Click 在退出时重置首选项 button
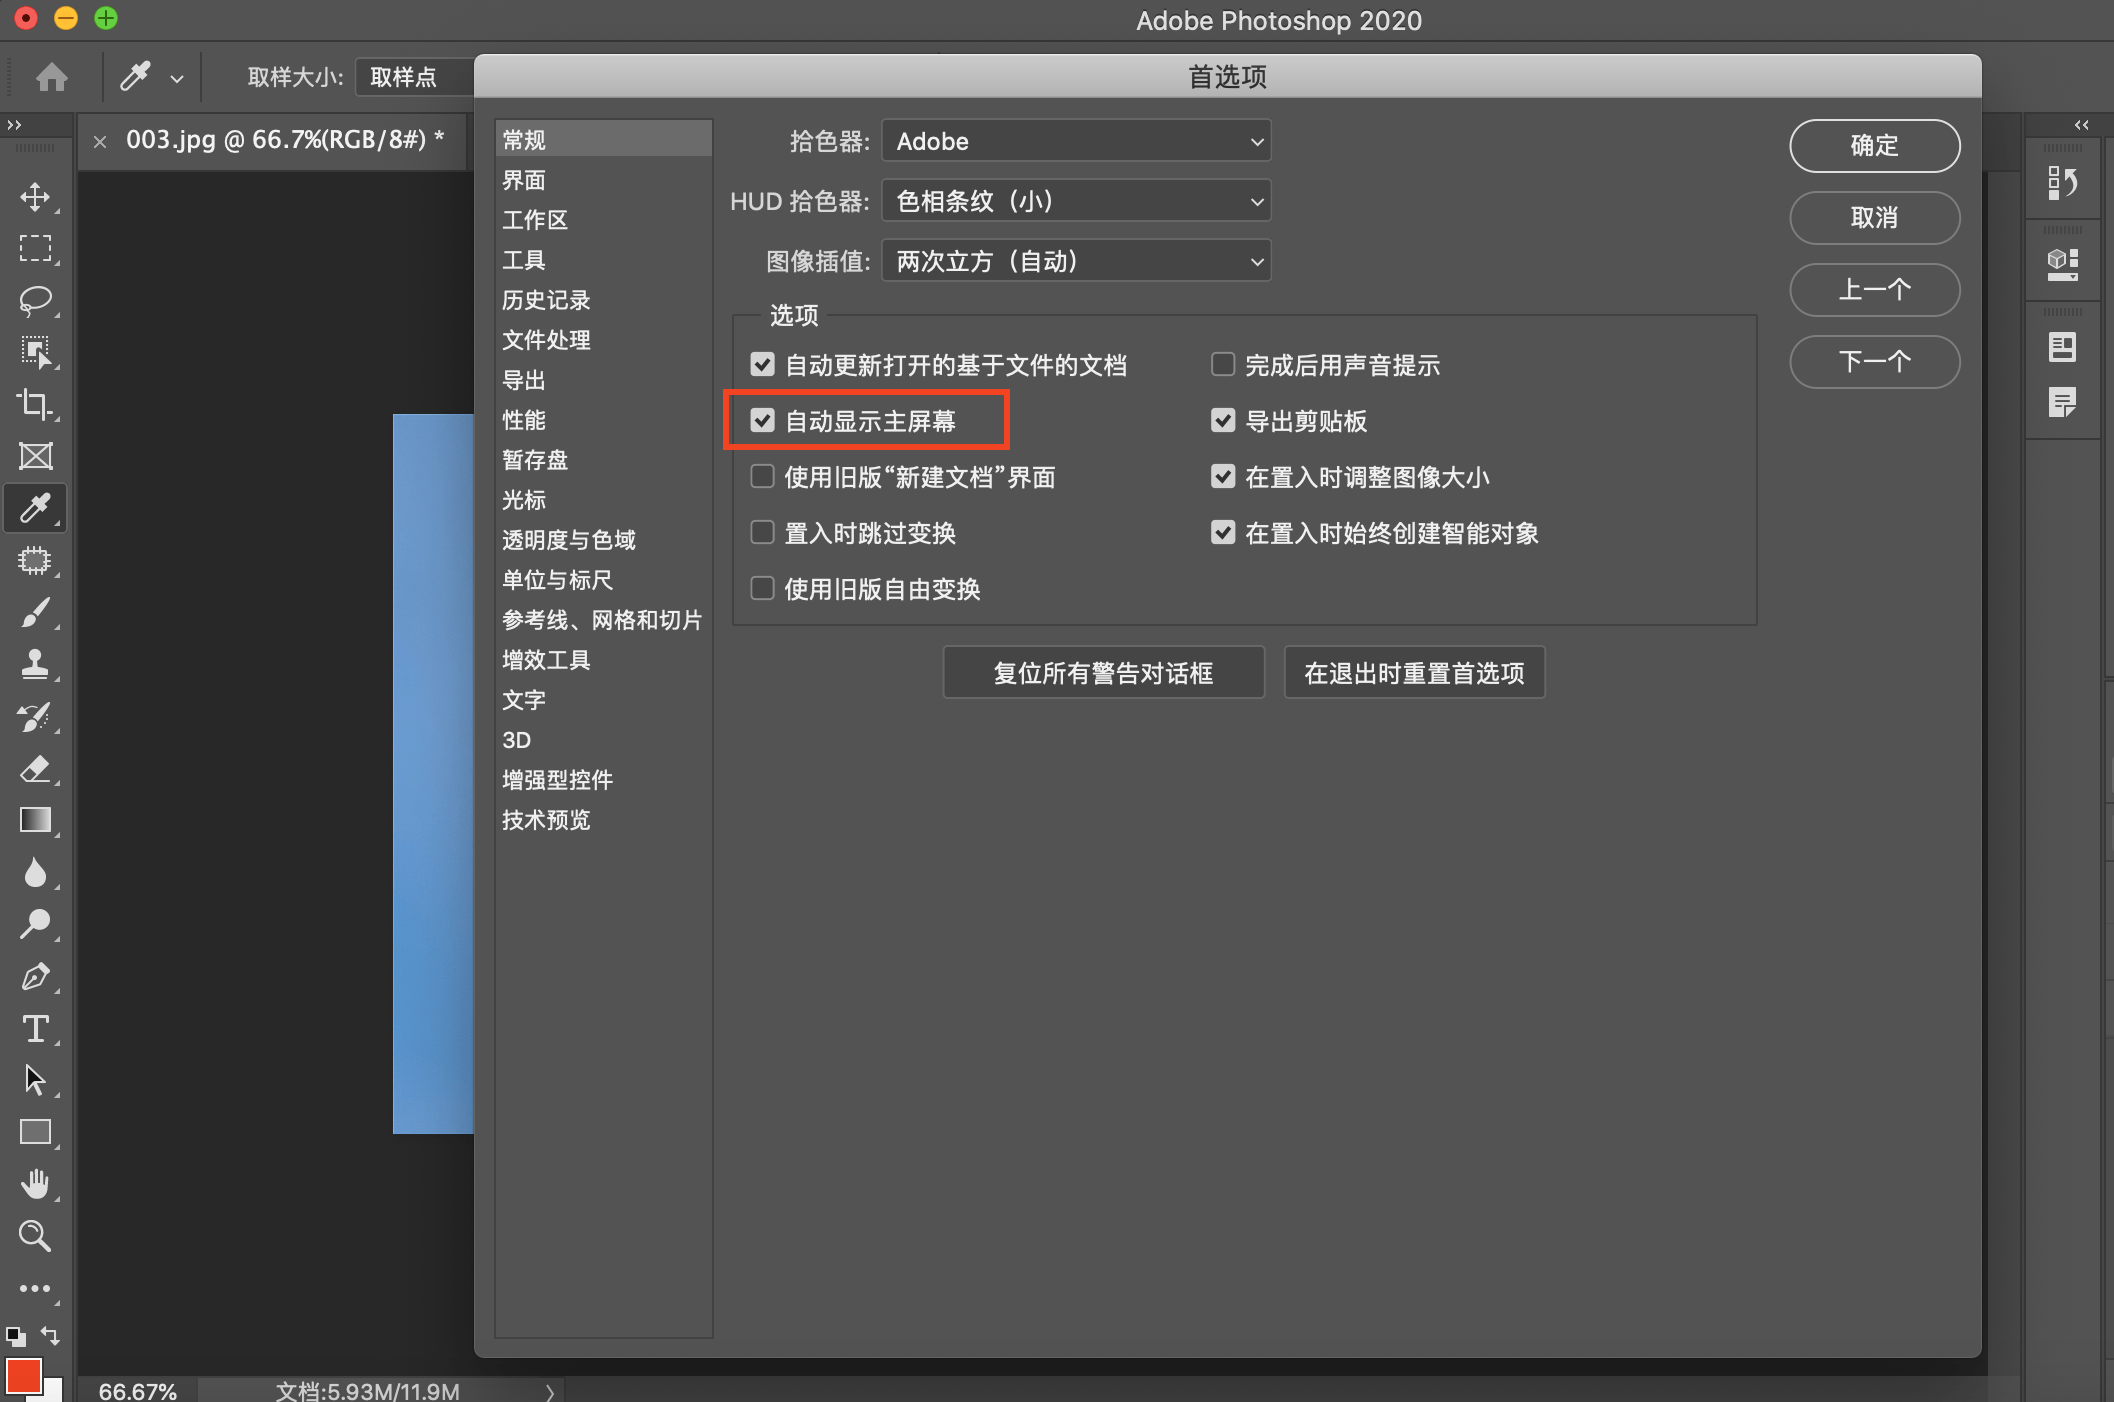 coord(1414,673)
